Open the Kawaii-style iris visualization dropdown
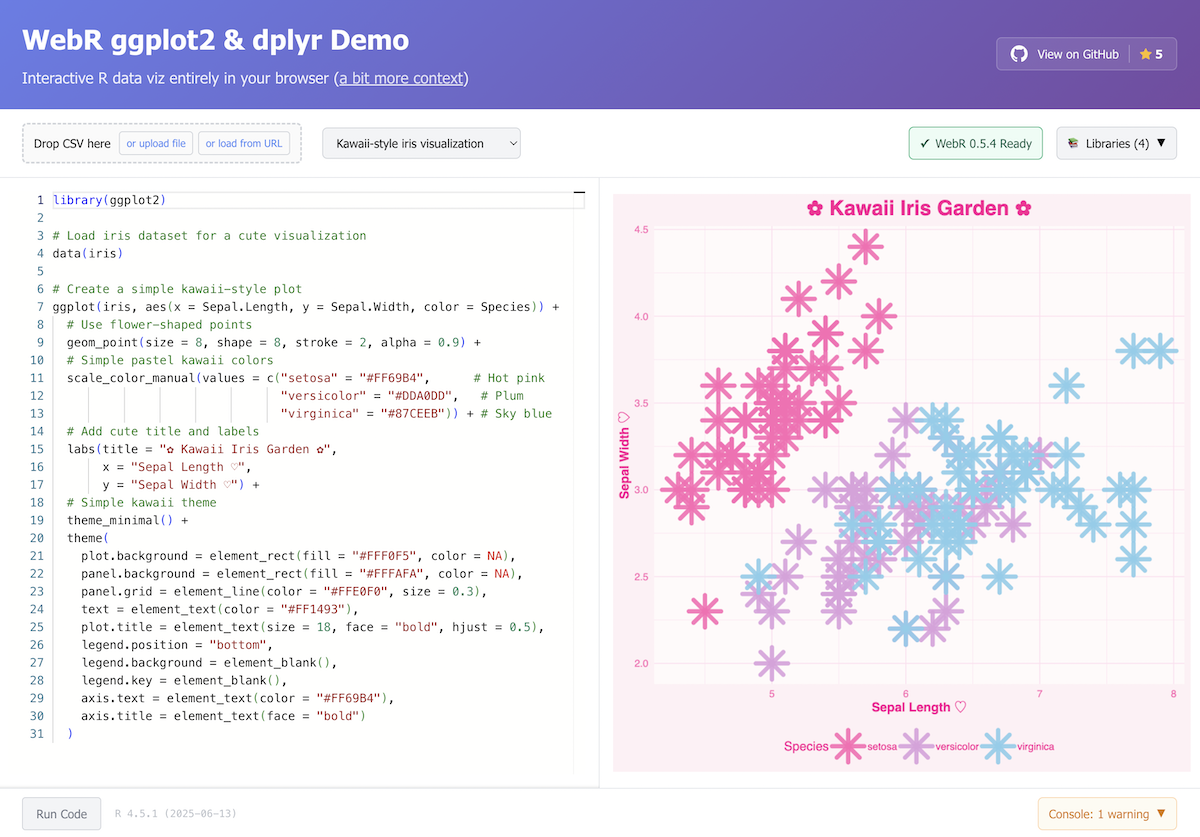This screenshot has width=1200, height=837. pyautogui.click(x=421, y=143)
